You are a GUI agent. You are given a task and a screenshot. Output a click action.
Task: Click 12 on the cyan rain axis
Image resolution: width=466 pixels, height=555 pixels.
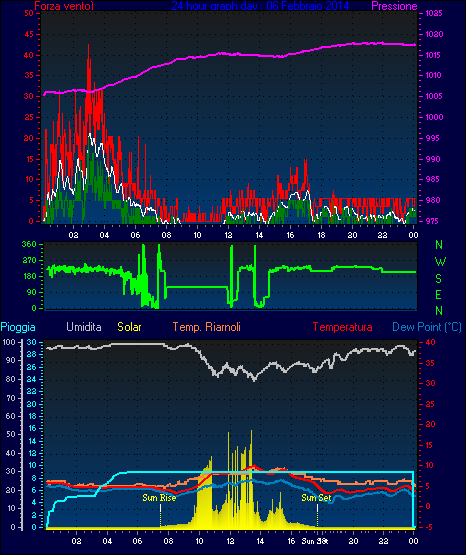pos(32,453)
